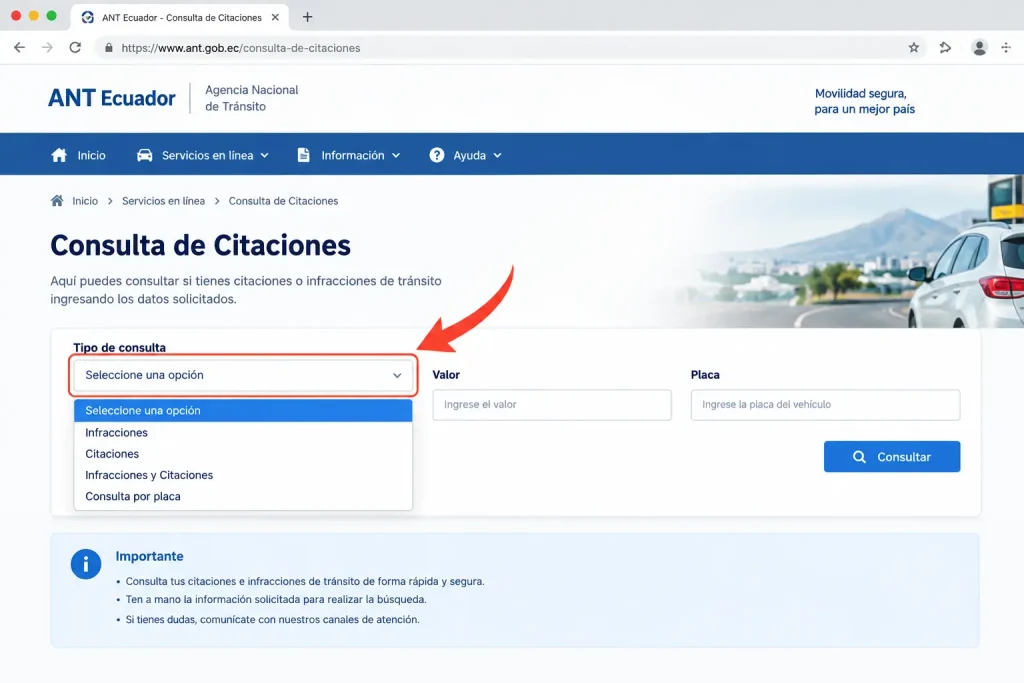This screenshot has width=1024, height=683.
Task: Open a new tab with plus icon
Action: coord(308,17)
